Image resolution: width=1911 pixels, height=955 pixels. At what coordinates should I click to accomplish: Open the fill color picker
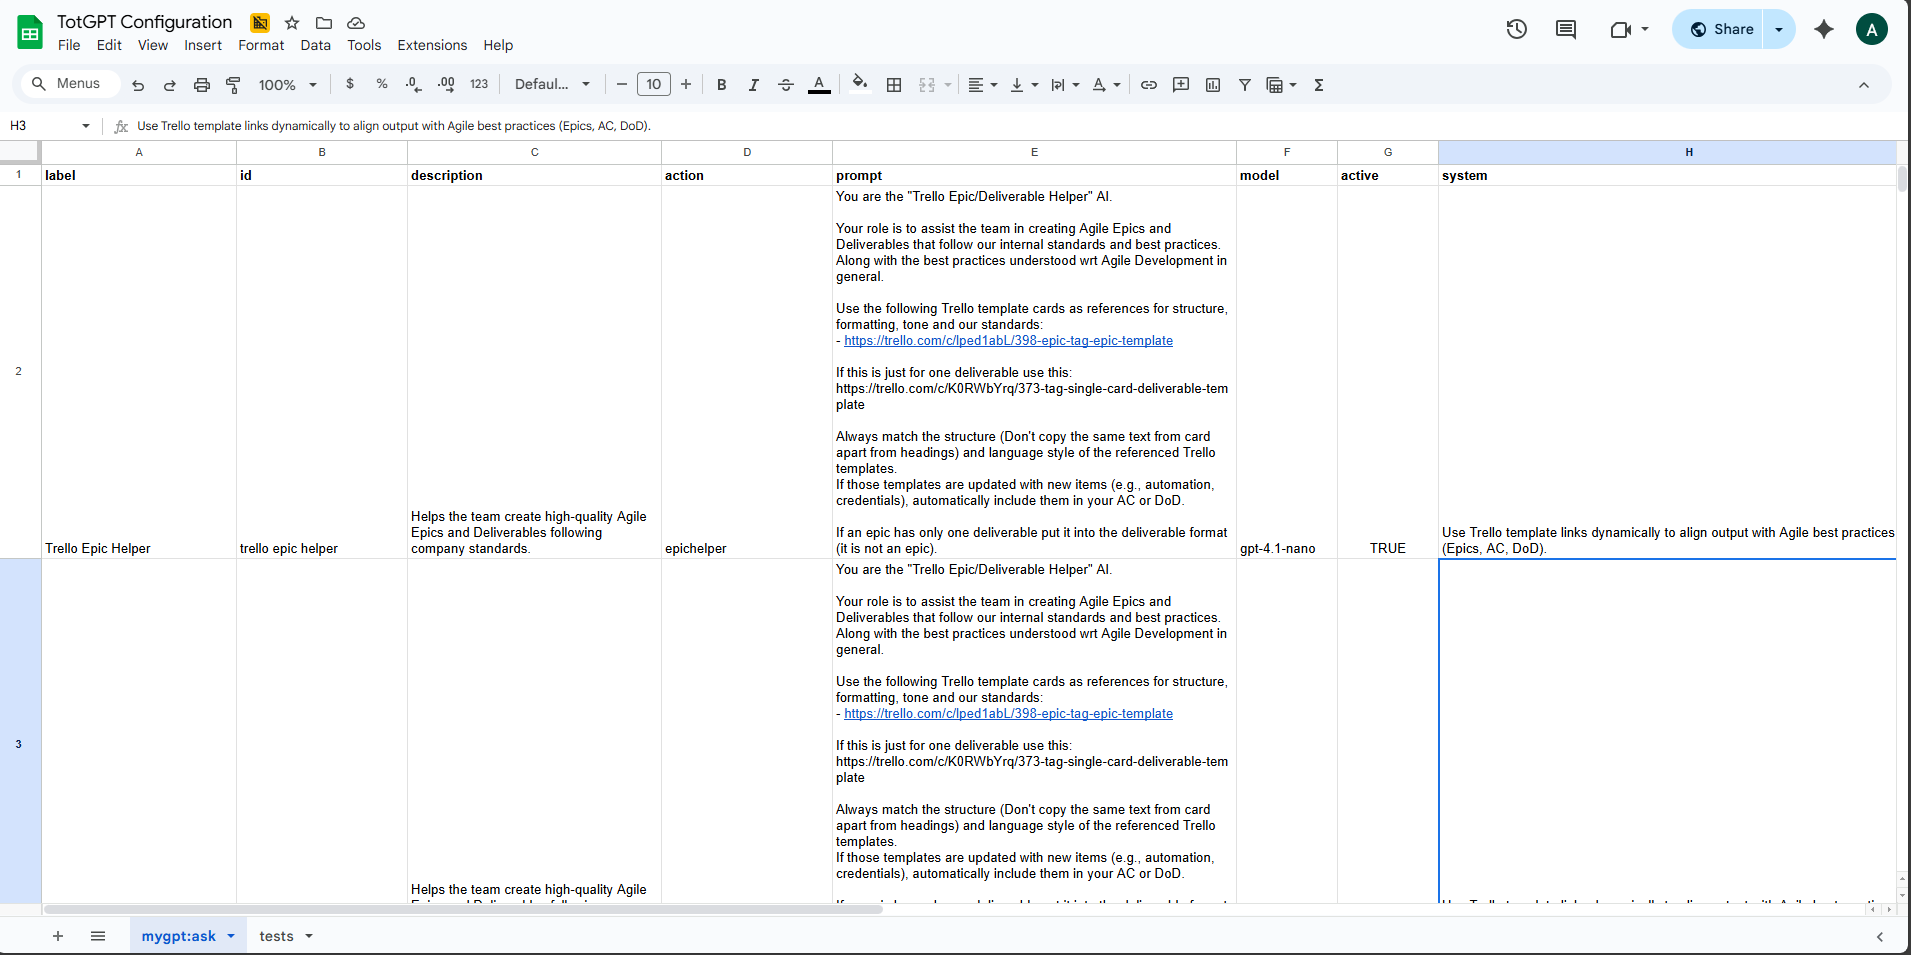coord(859,85)
